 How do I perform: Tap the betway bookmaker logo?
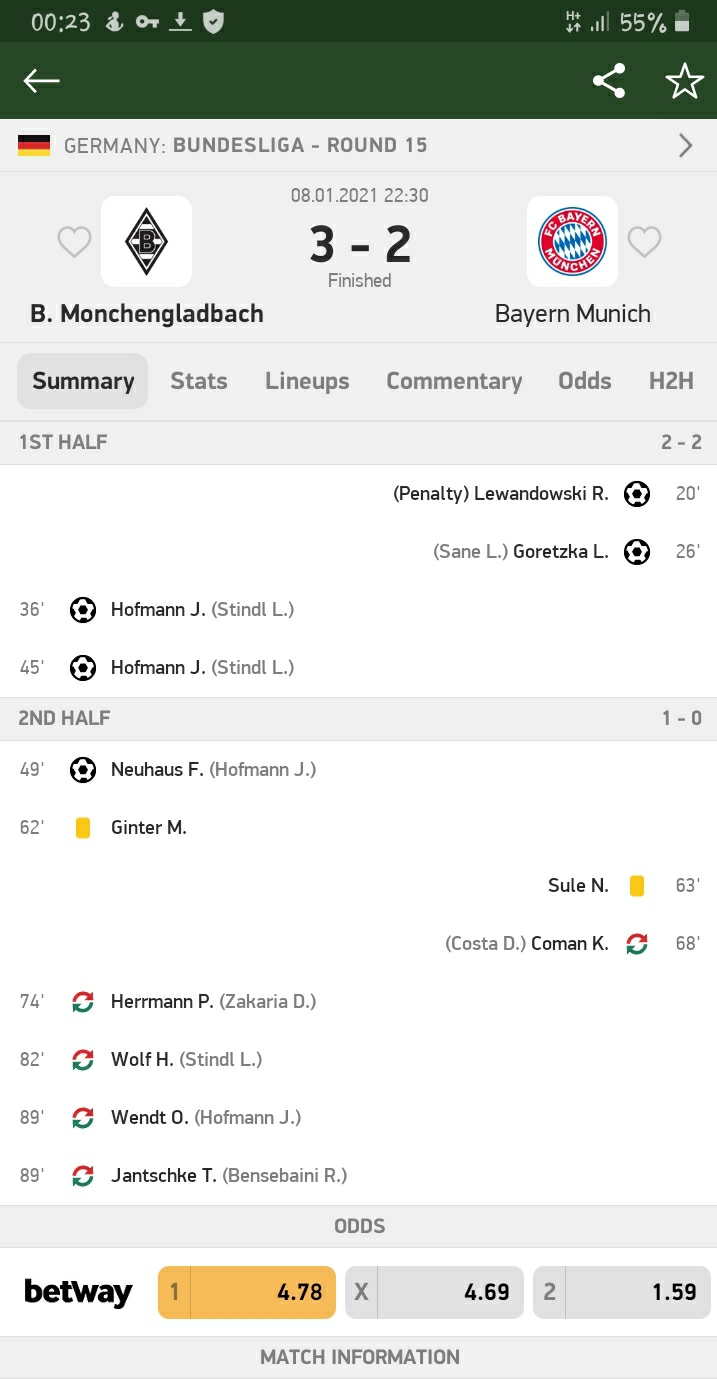(x=78, y=1292)
